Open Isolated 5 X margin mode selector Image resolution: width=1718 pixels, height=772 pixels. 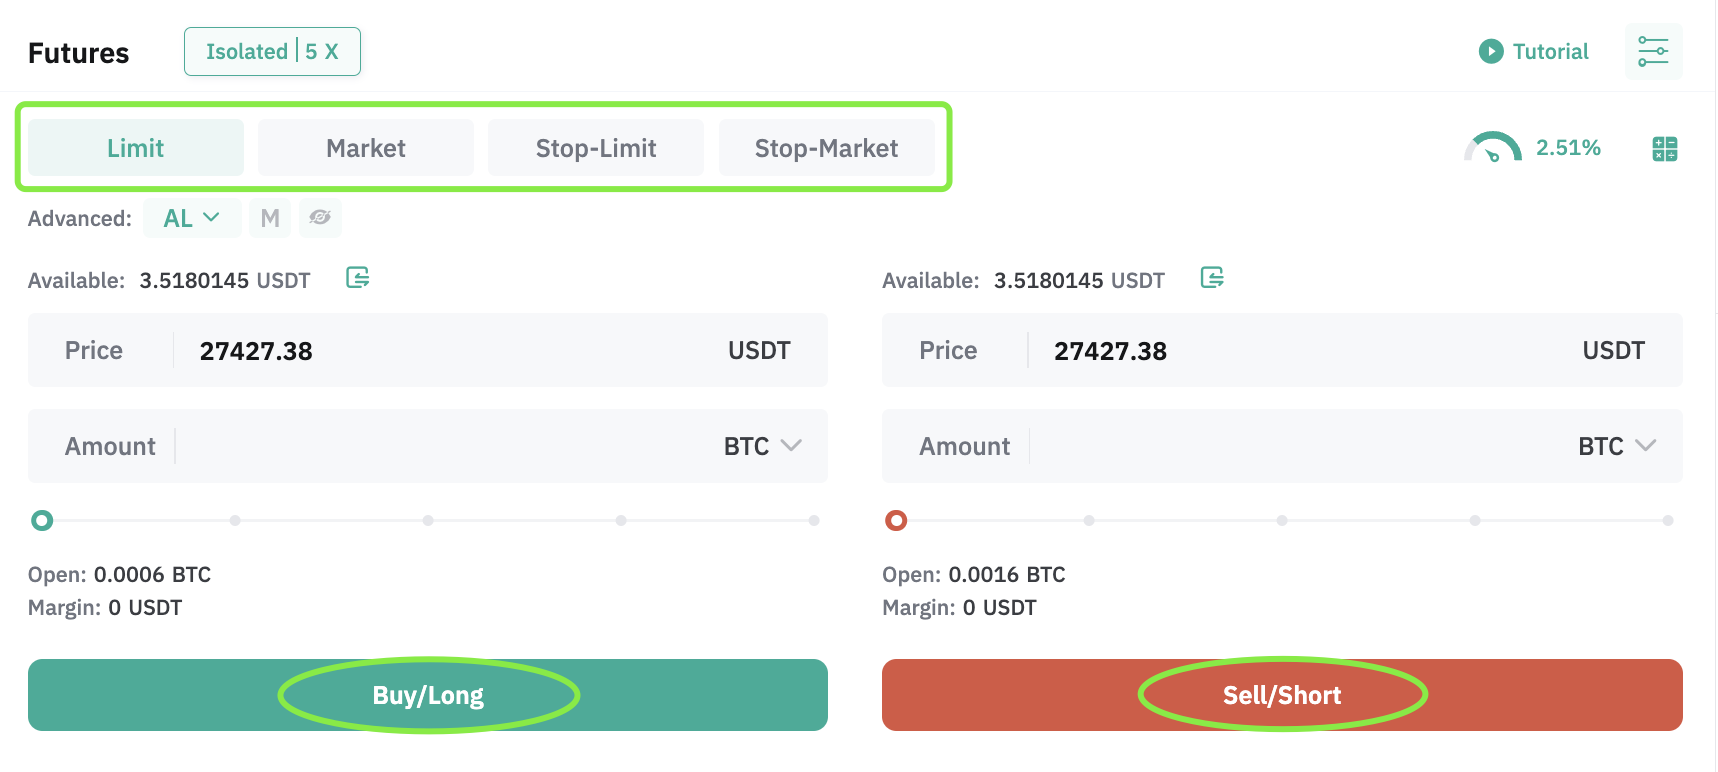click(x=272, y=51)
